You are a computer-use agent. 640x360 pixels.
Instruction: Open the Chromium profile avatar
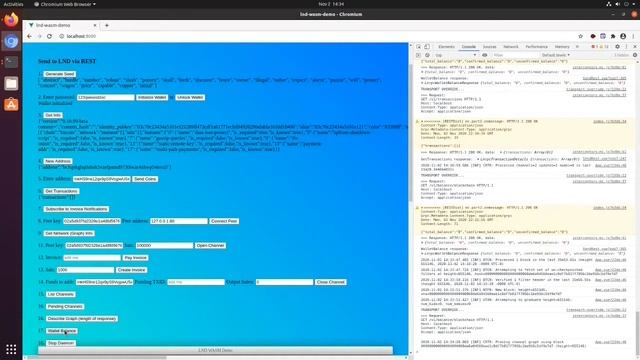623,36
